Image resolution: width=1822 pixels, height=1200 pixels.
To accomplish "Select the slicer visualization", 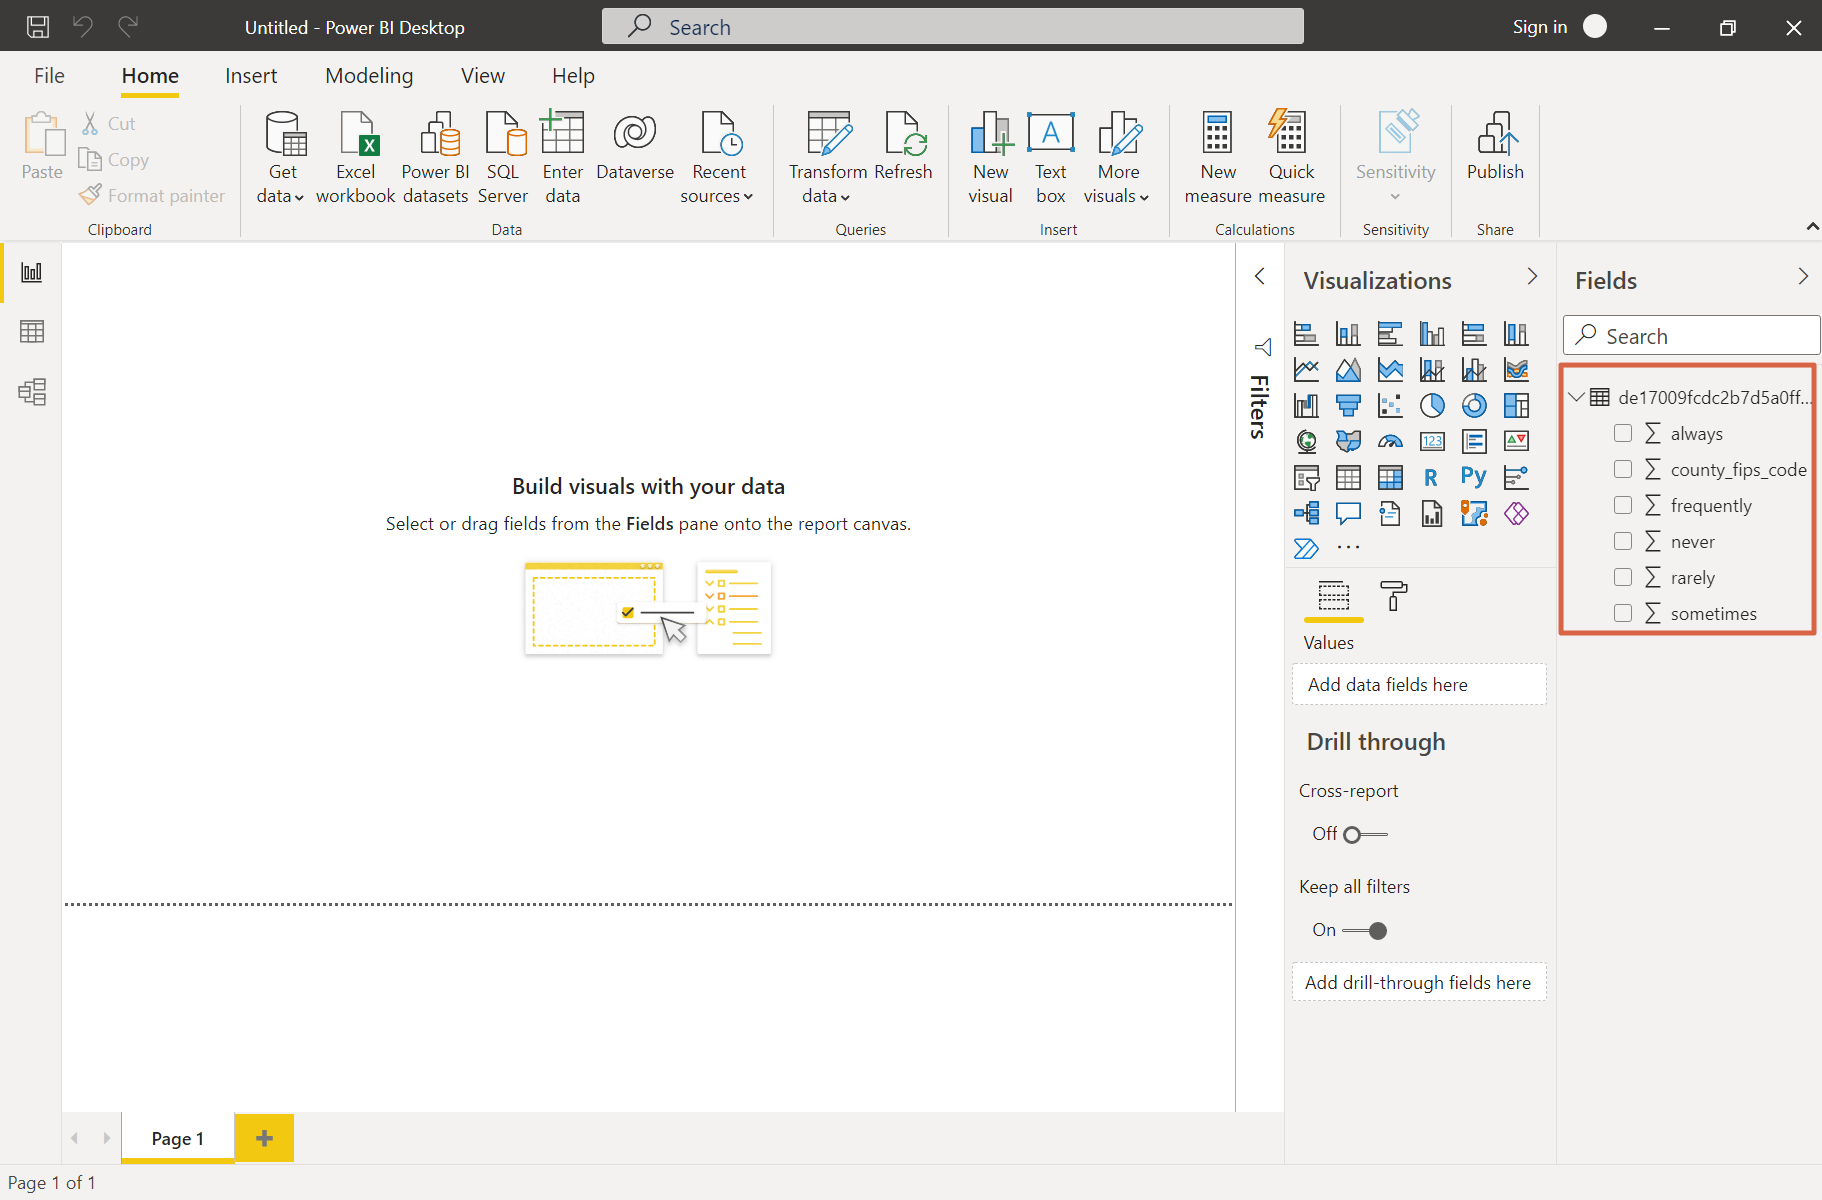I will pos(1307,477).
